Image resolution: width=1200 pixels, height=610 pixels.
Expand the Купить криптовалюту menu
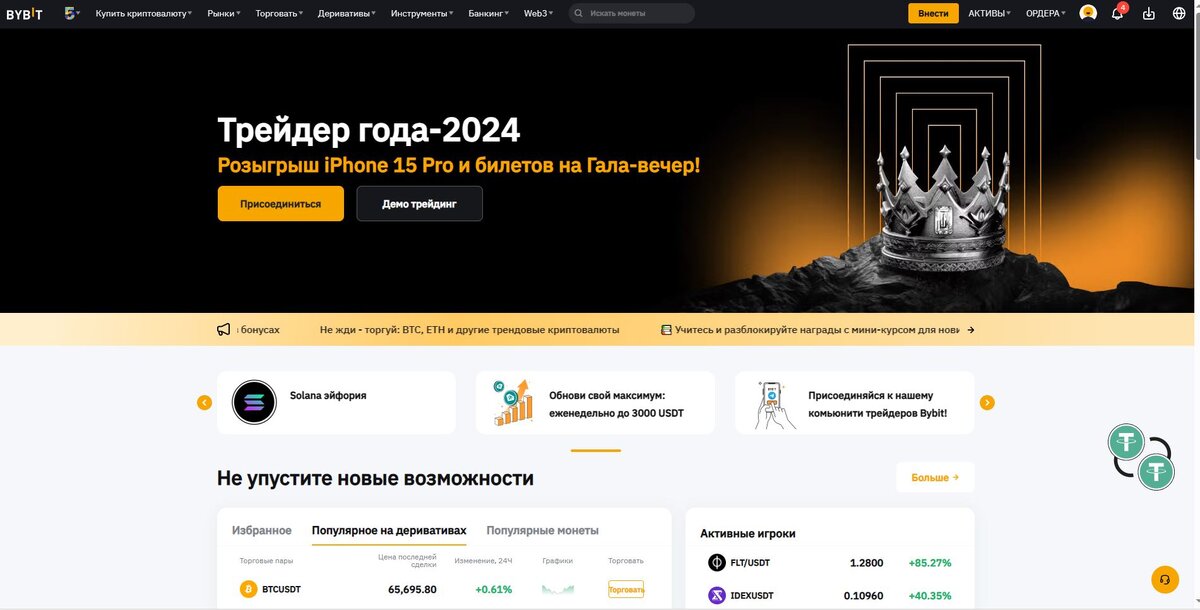[143, 13]
